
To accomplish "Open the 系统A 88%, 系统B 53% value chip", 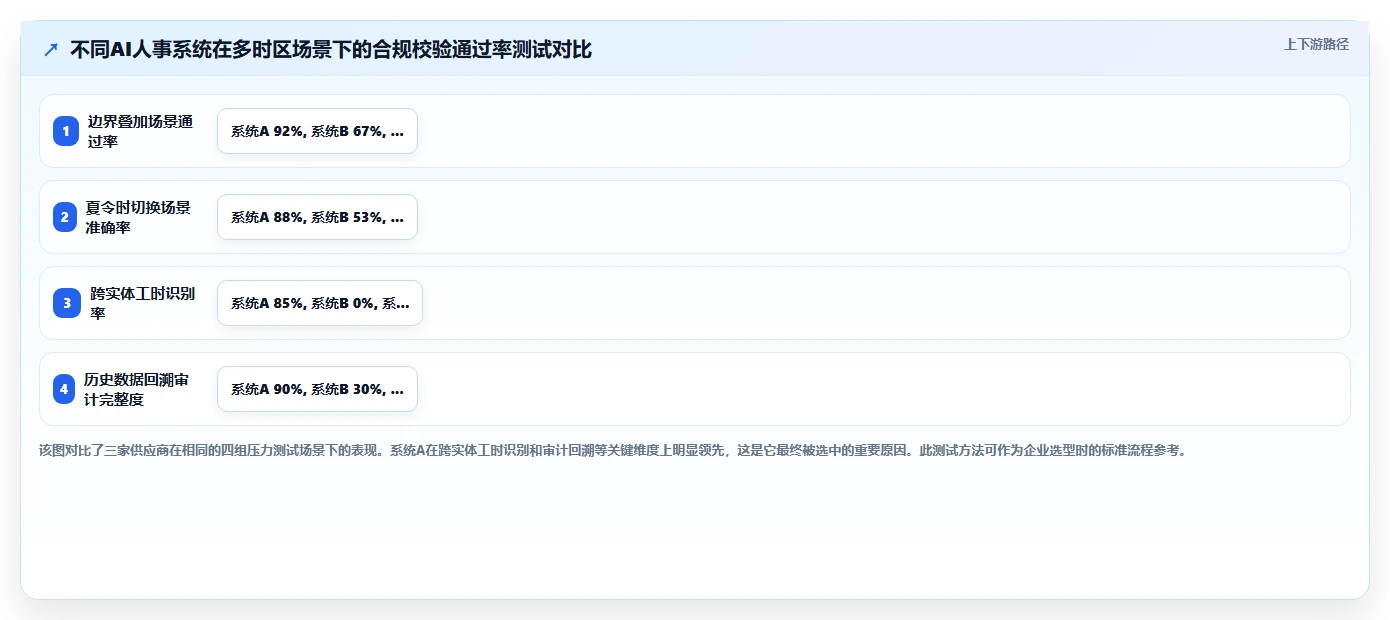I will point(317,217).
